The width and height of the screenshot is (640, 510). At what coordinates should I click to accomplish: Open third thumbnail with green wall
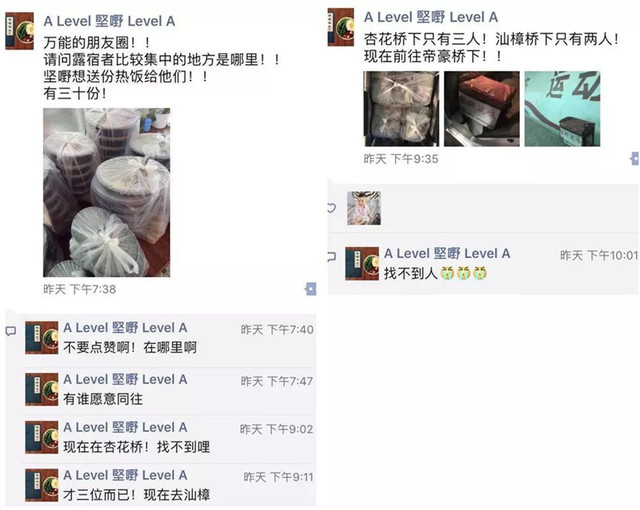pos(562,109)
